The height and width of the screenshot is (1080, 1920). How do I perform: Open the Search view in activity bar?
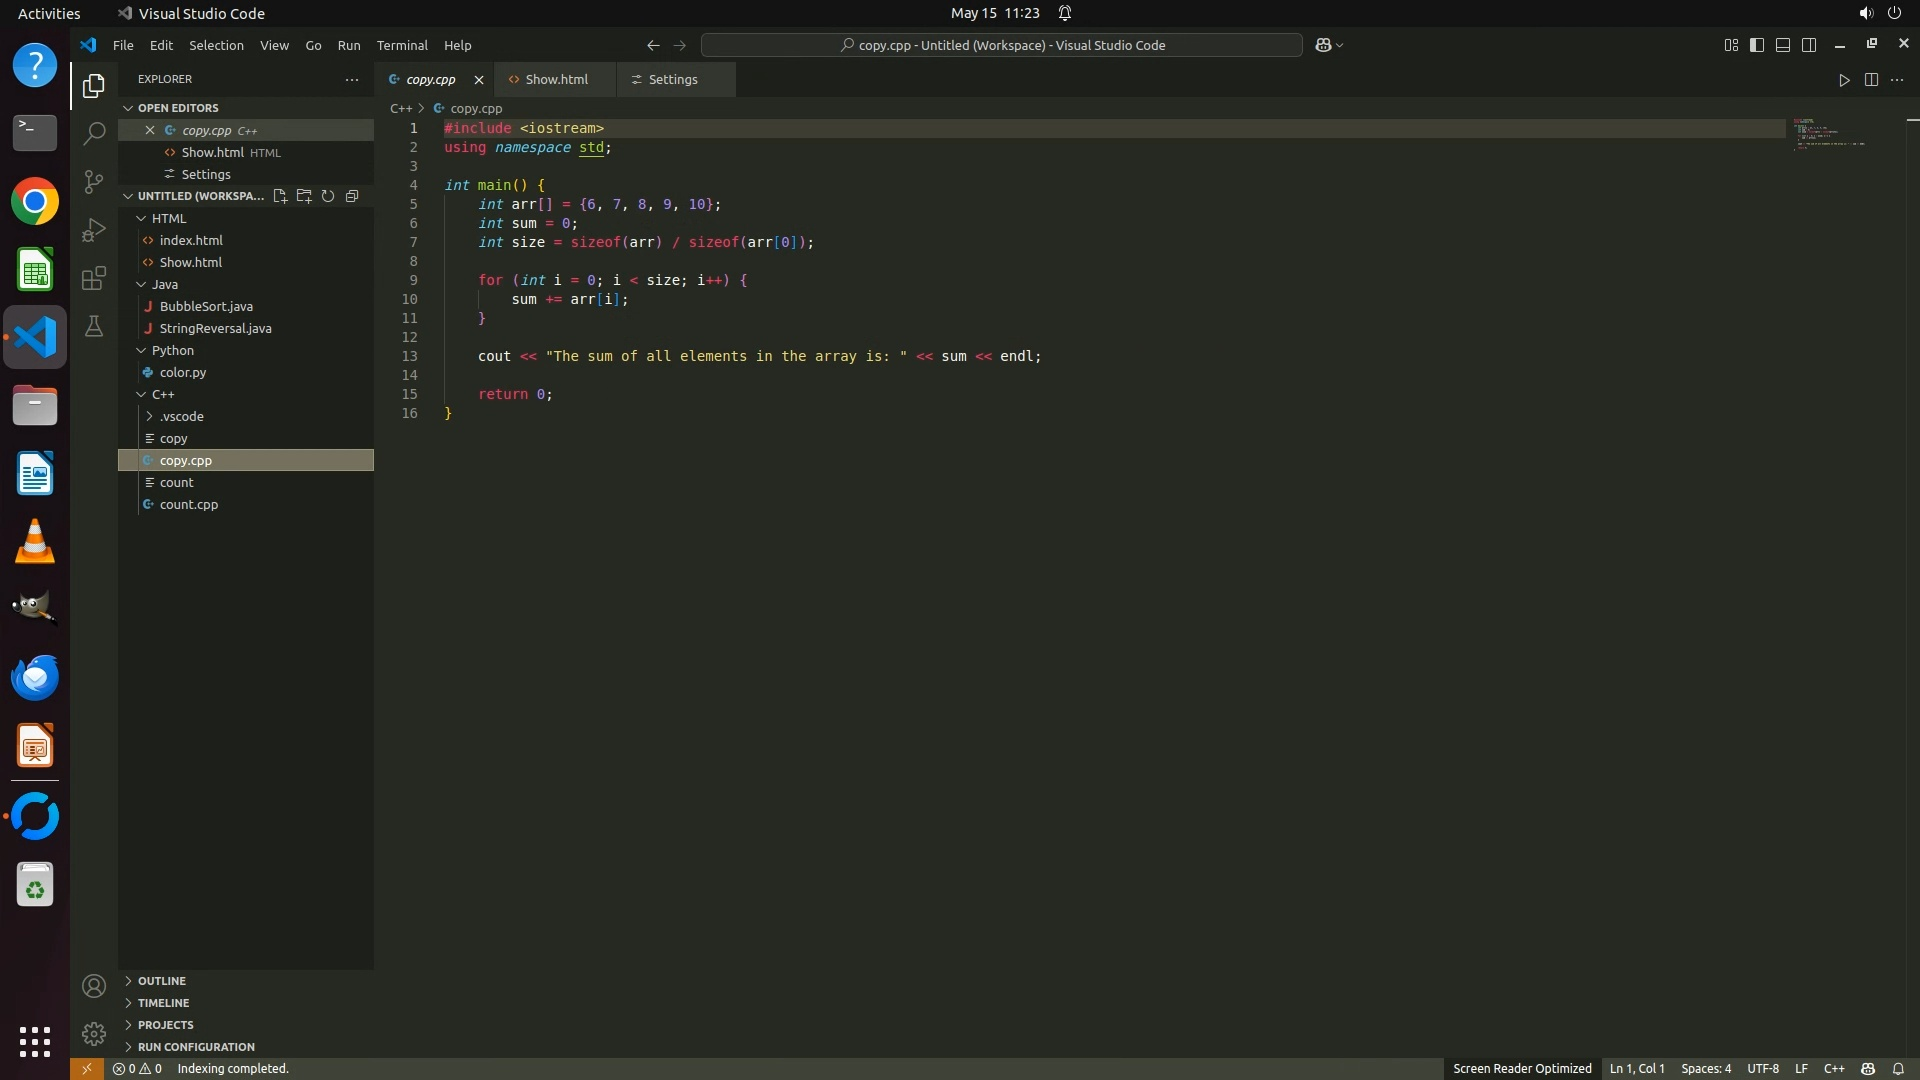pyautogui.click(x=93, y=133)
